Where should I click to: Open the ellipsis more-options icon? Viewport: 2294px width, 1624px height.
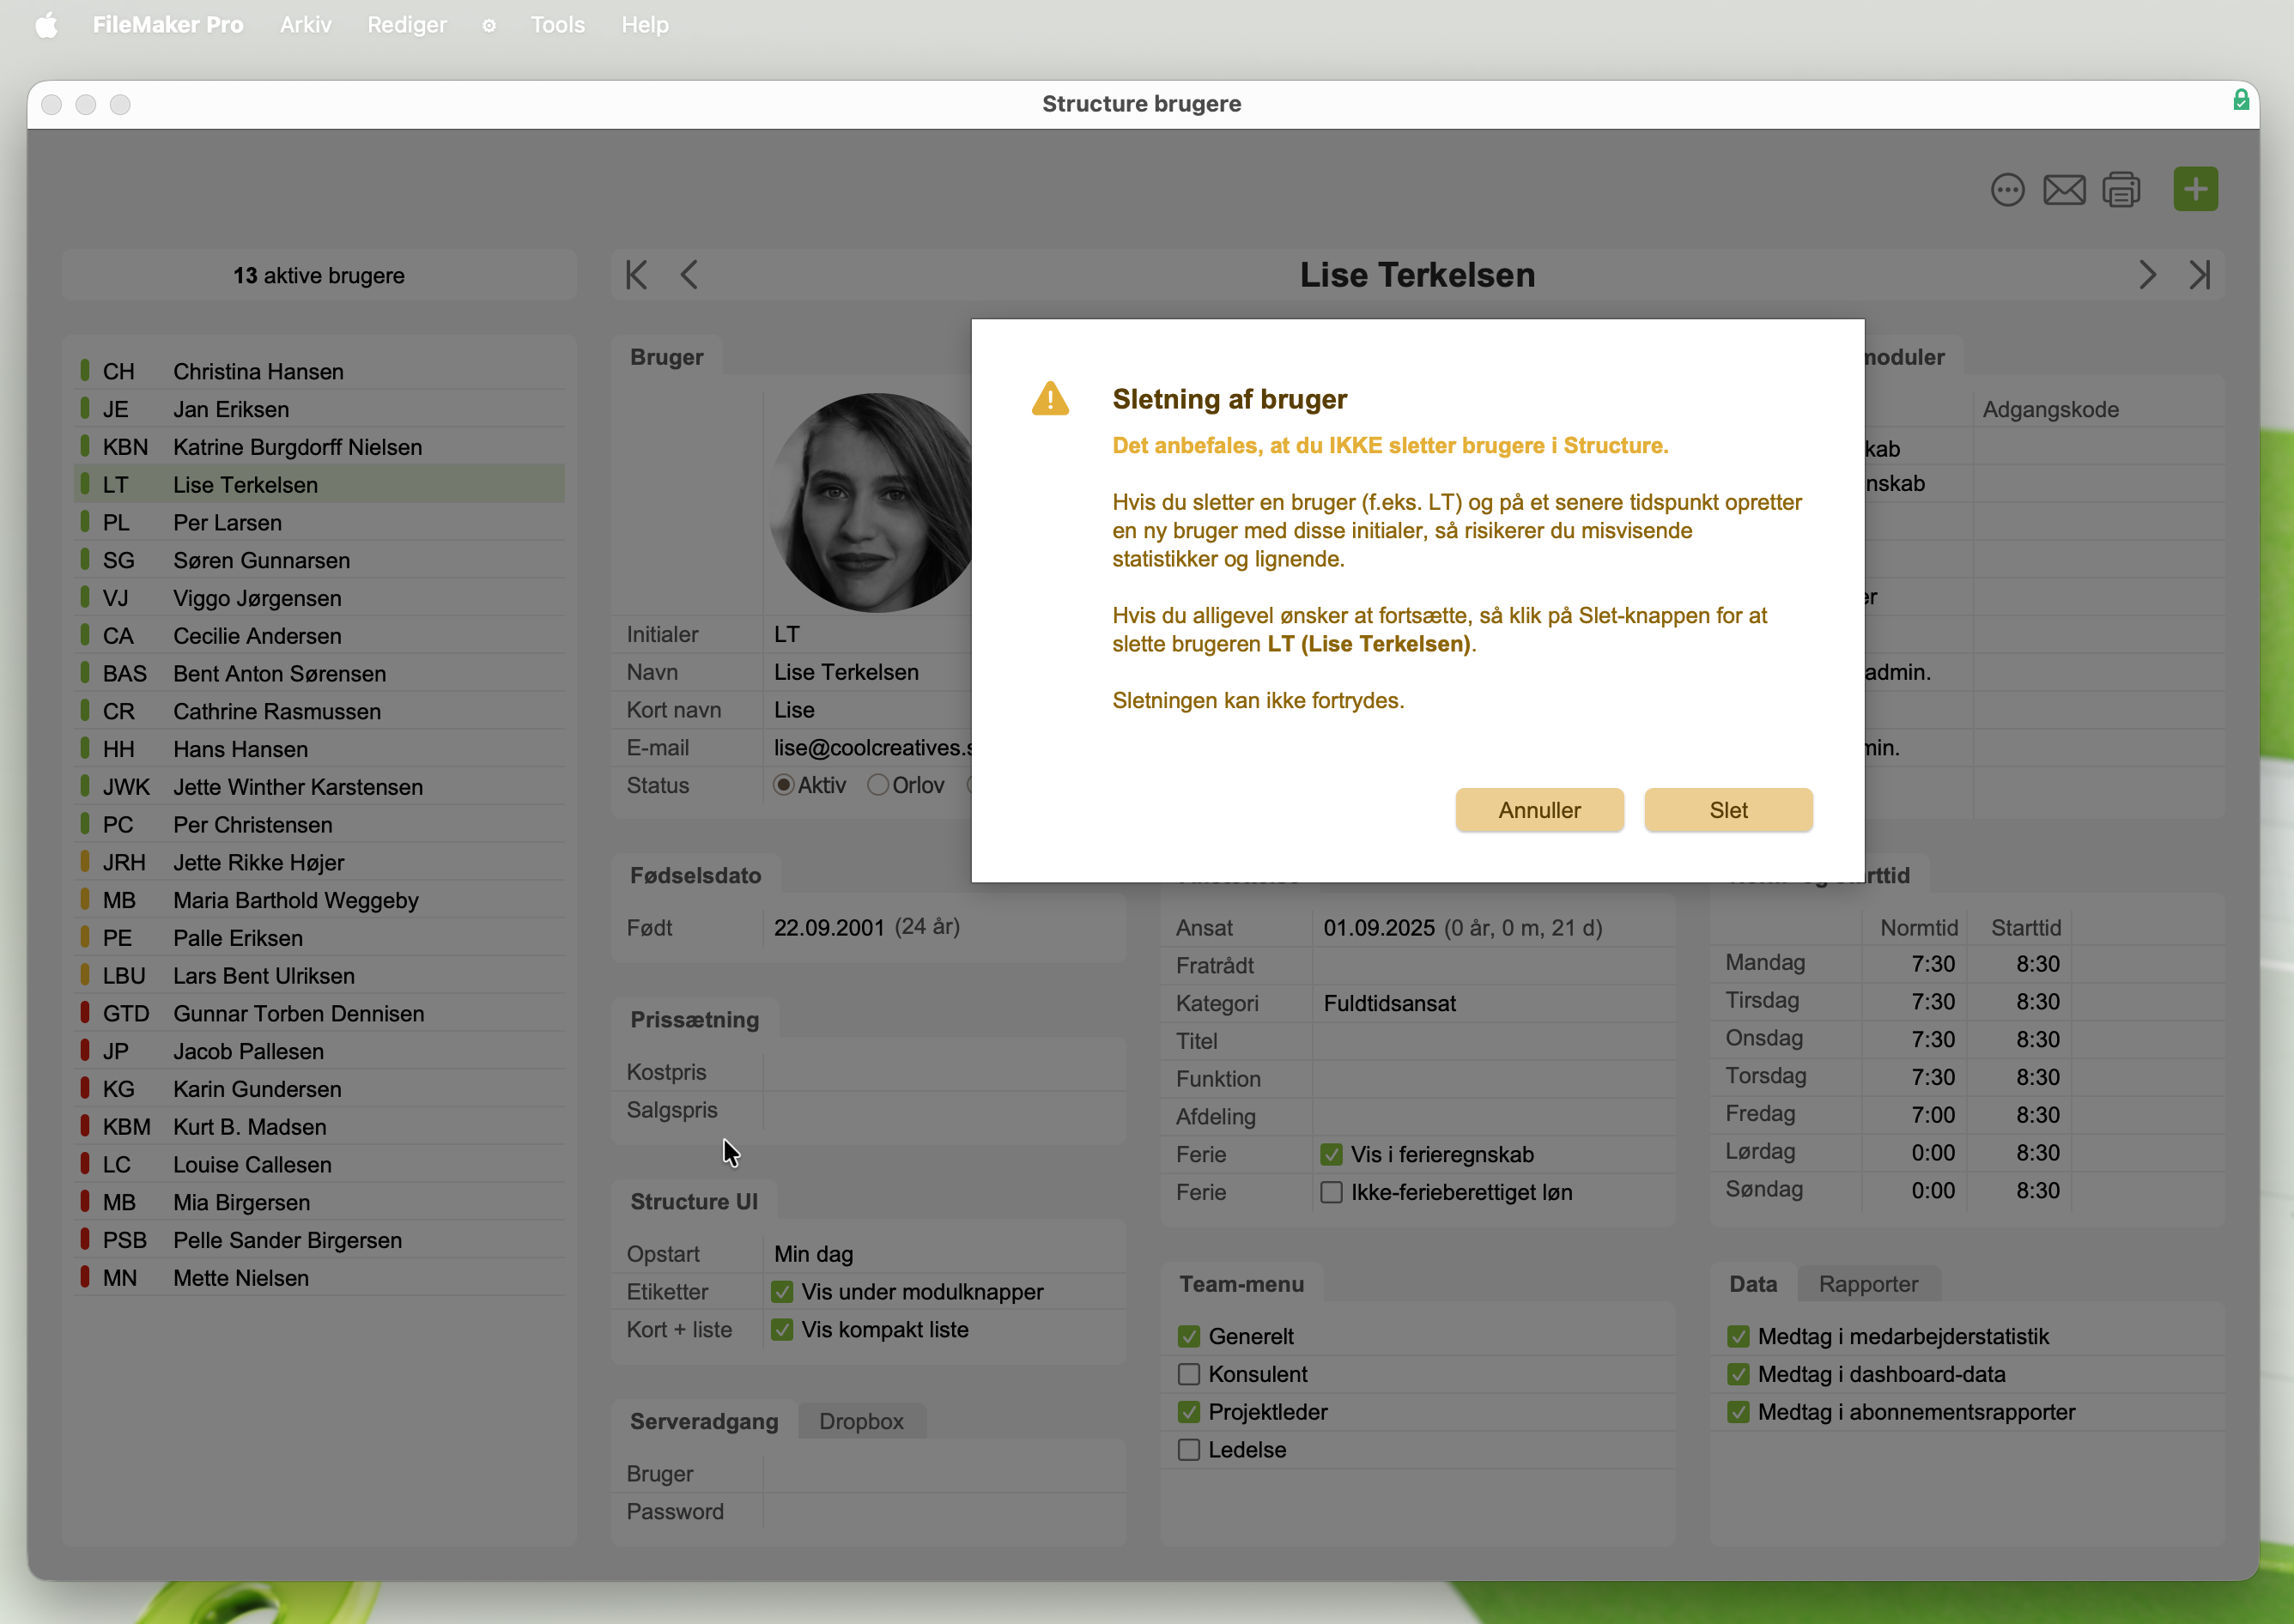click(x=2007, y=189)
